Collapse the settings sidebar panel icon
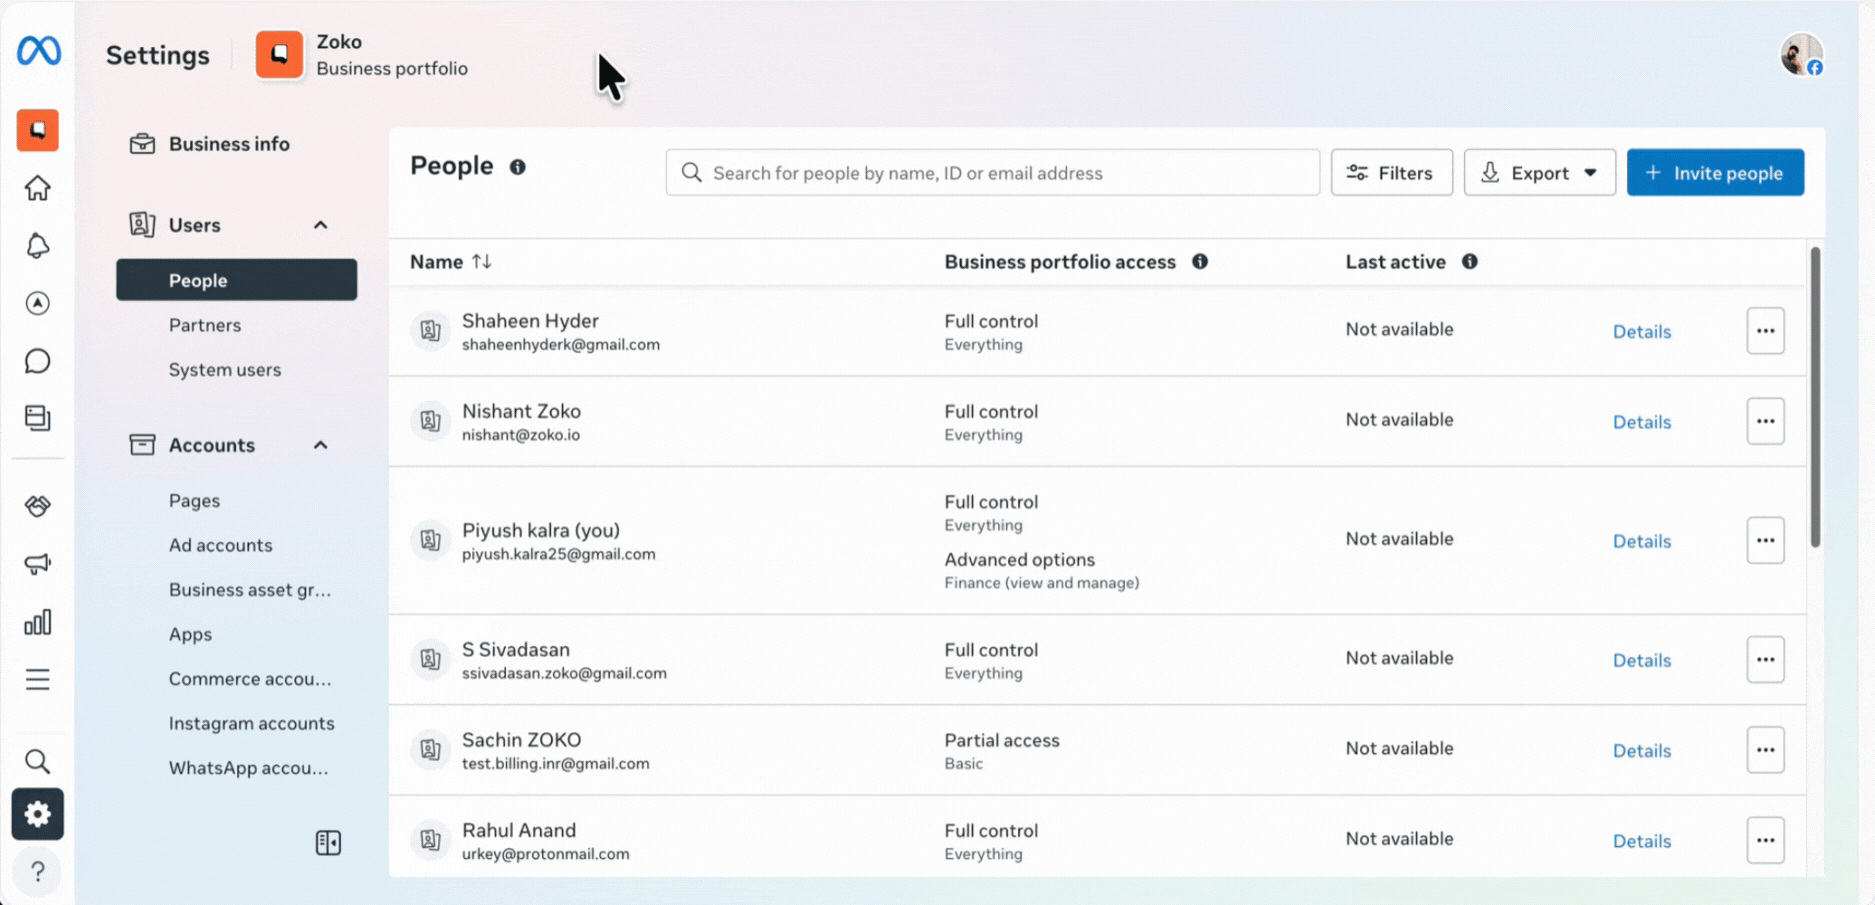1875x905 pixels. (328, 843)
